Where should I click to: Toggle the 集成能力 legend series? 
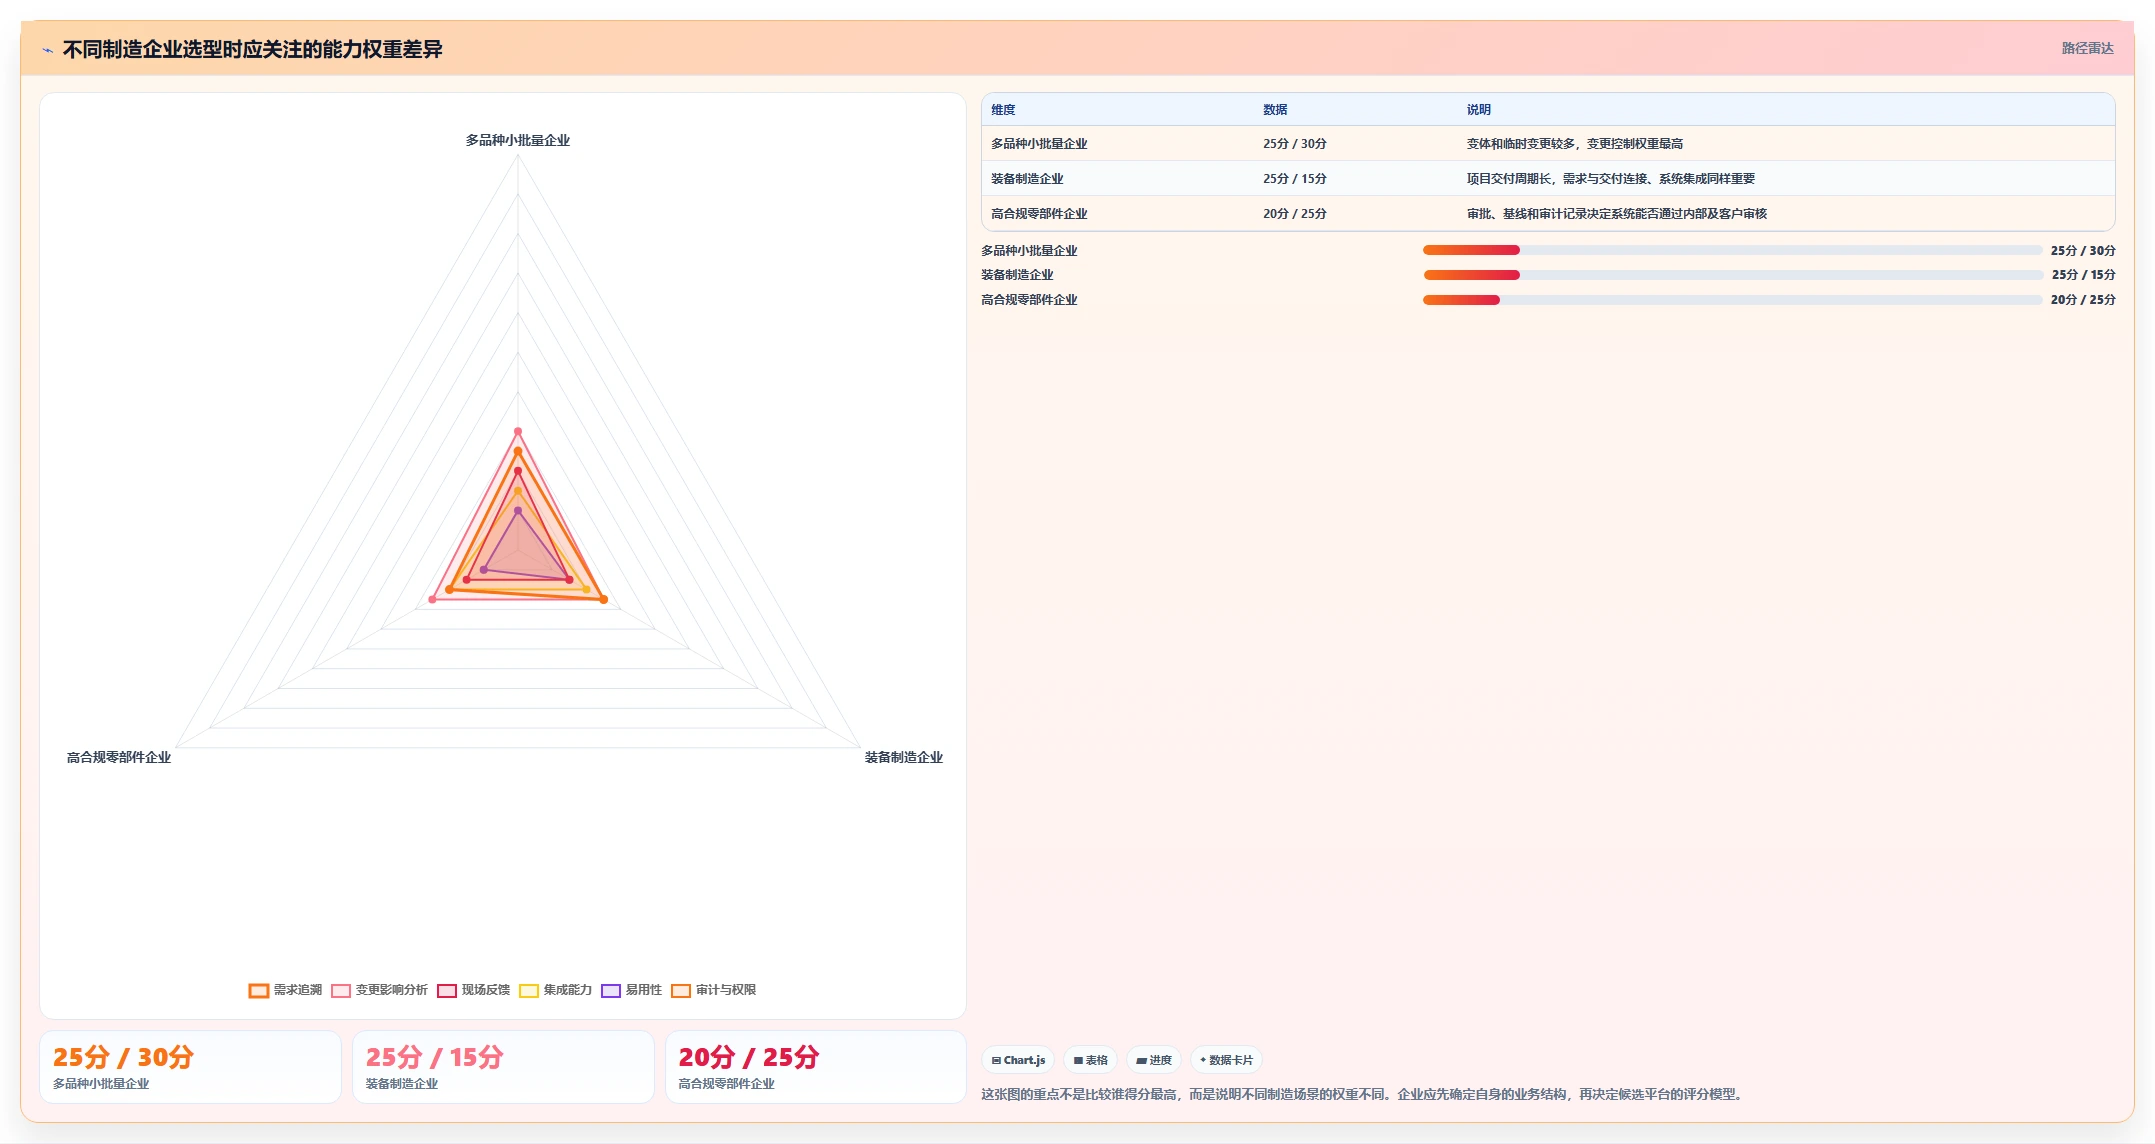coord(555,990)
